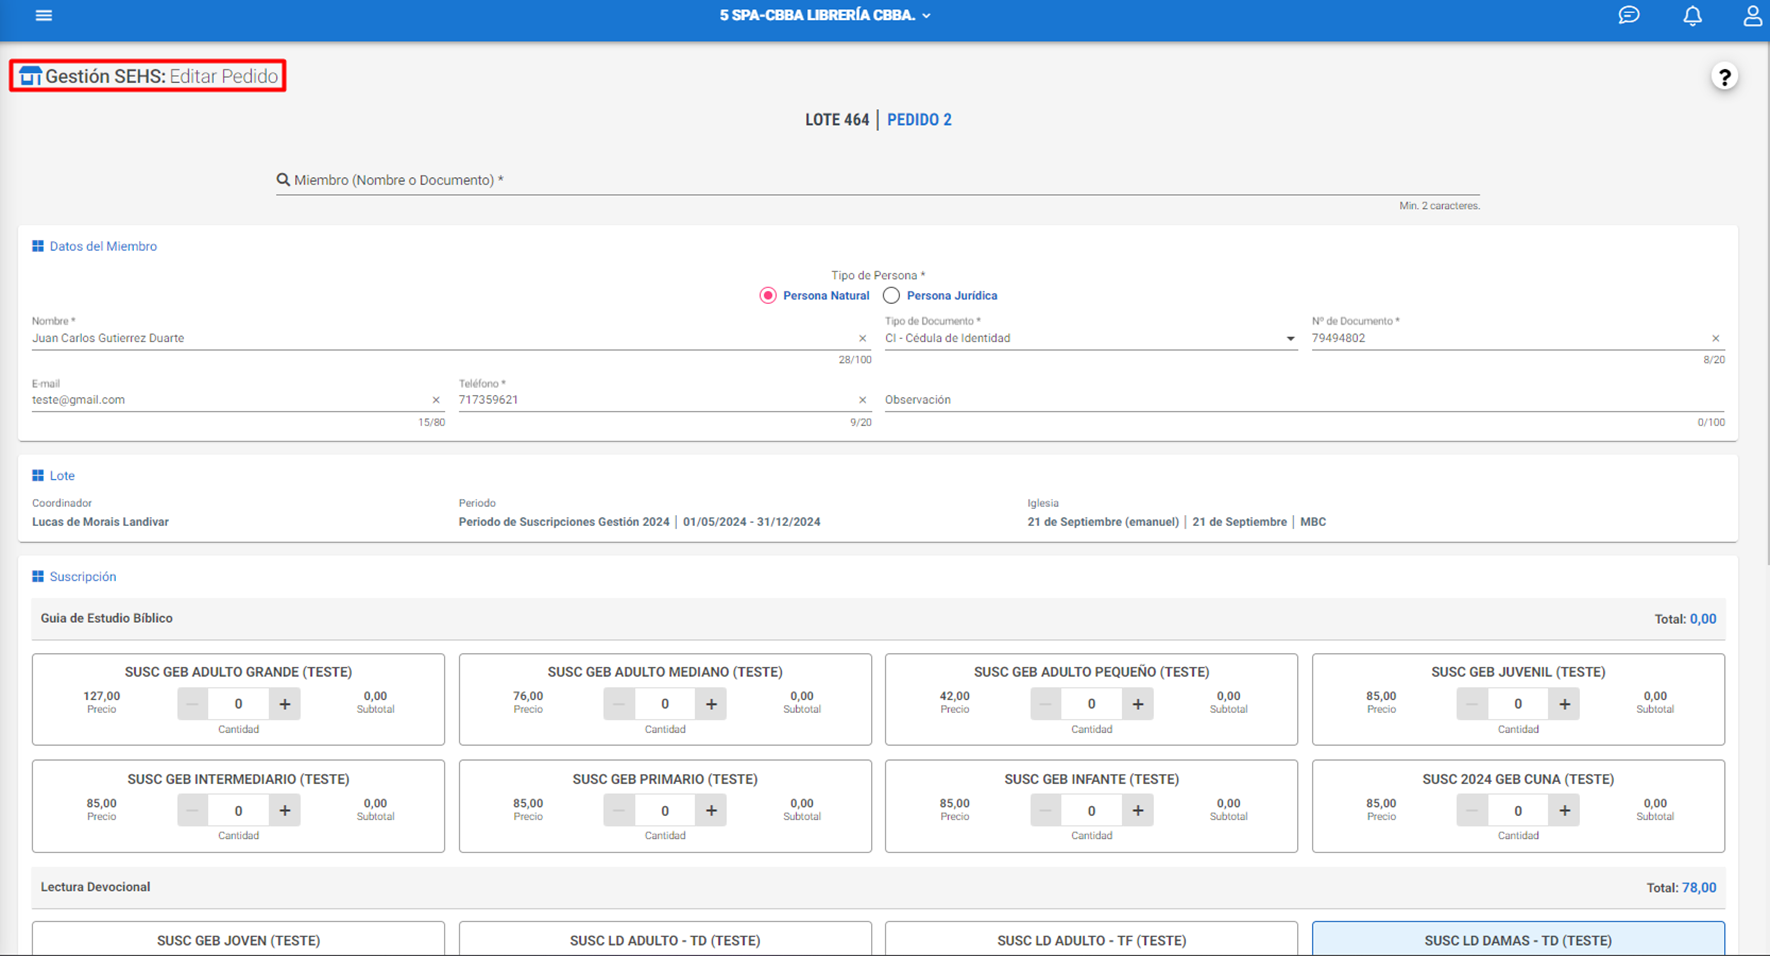1770x956 pixels.
Task: Increase SUSC GEB INFANTE quantity
Action: click(1138, 810)
